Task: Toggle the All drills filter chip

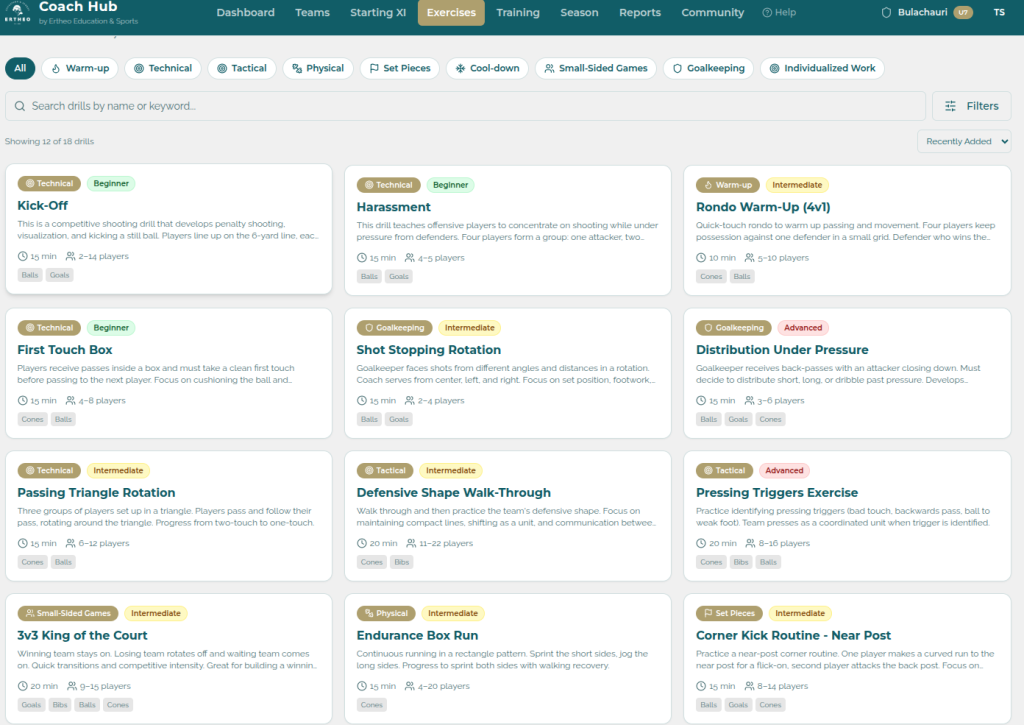Action: (20, 68)
